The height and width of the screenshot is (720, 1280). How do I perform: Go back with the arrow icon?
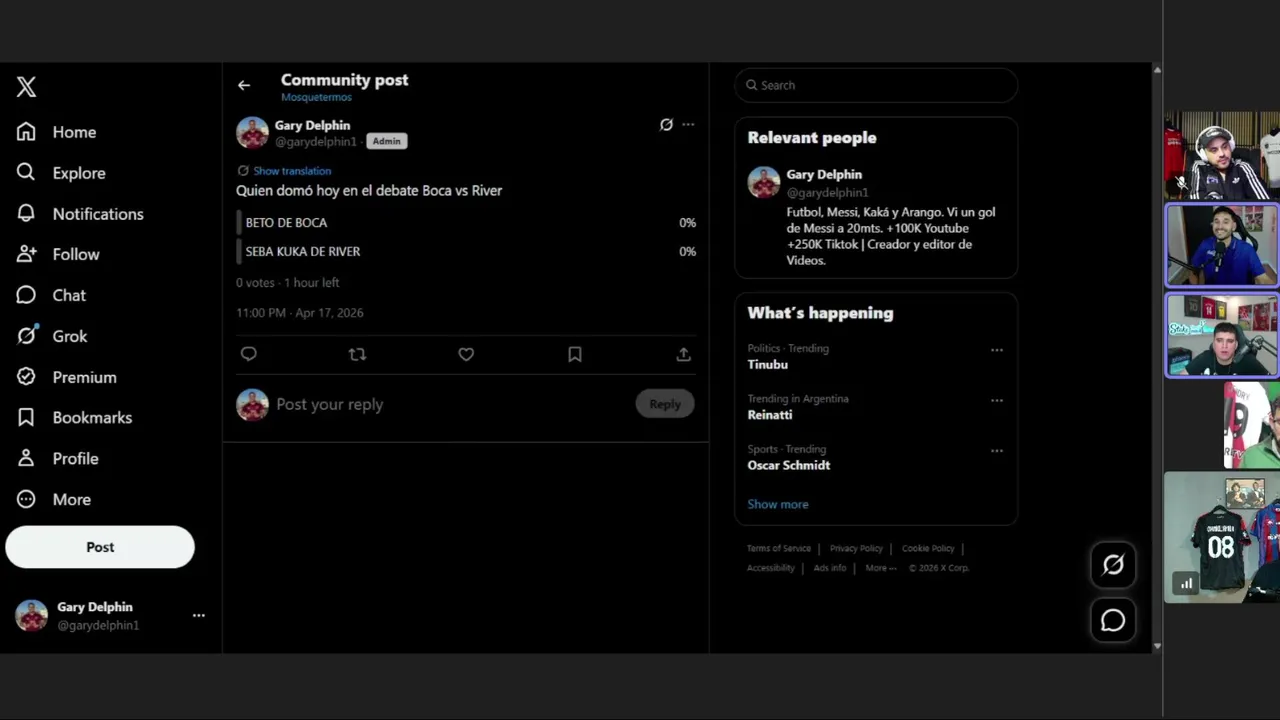click(x=244, y=85)
